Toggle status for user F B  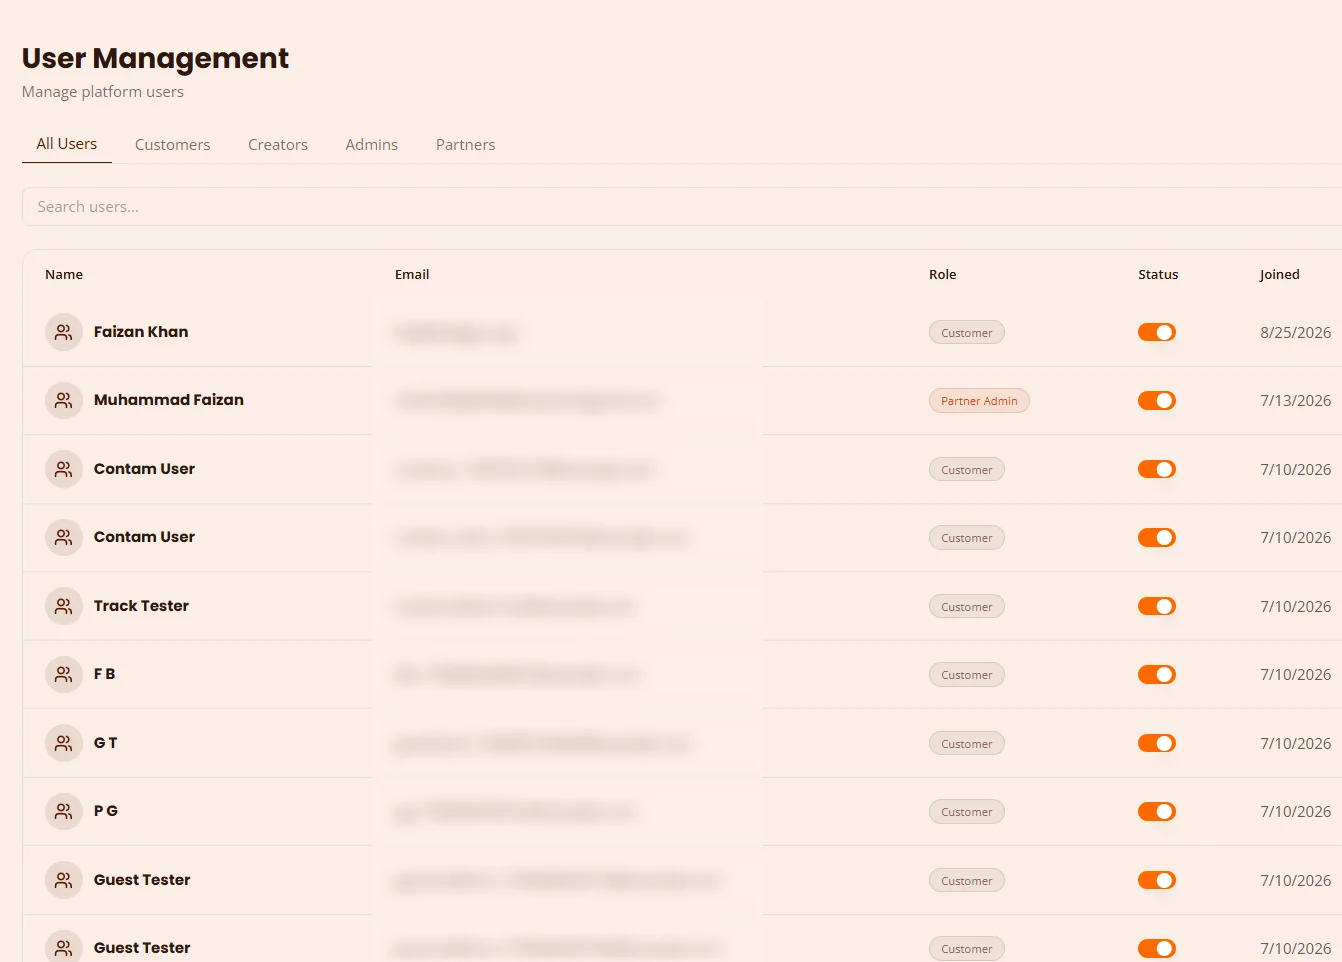[1157, 674]
